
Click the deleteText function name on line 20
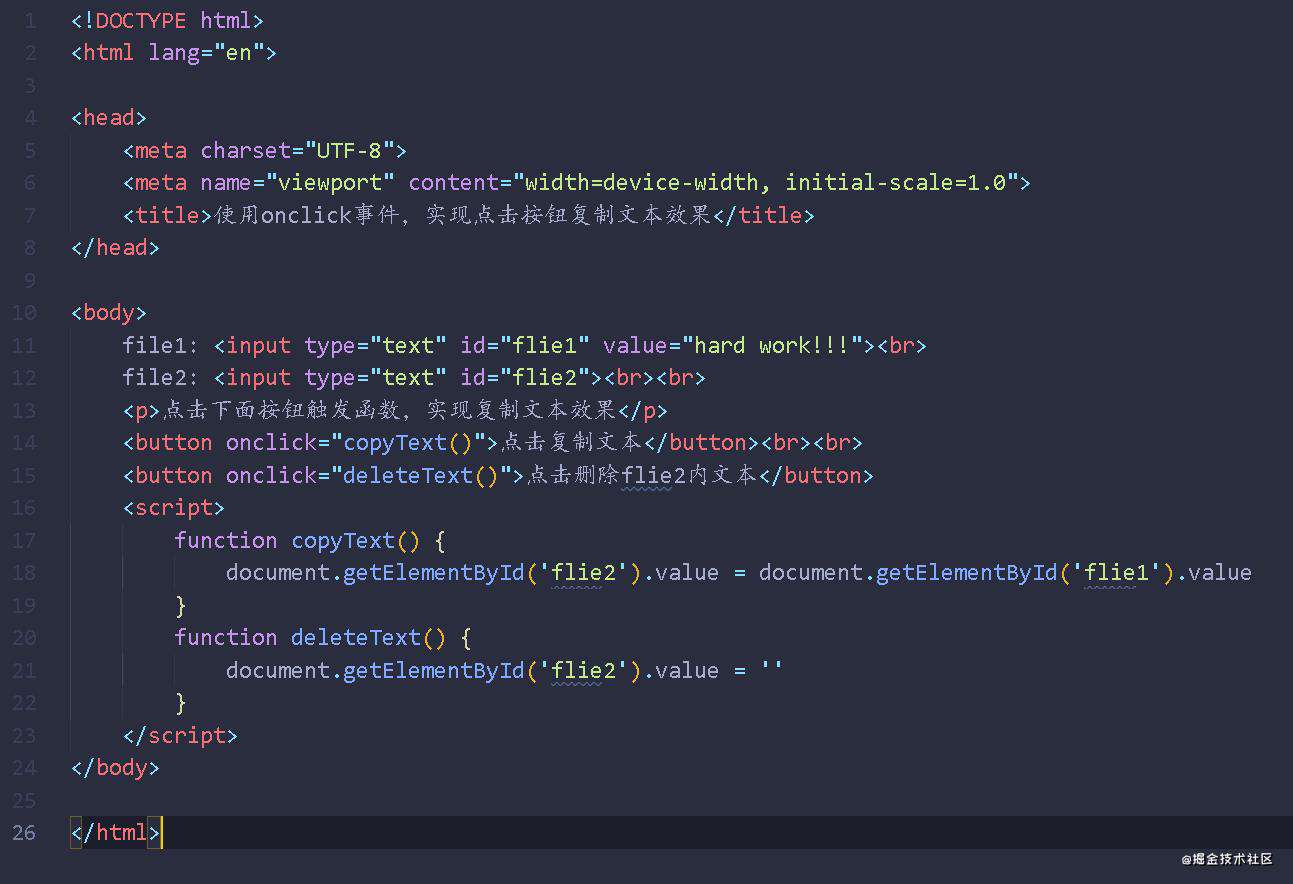coord(356,637)
